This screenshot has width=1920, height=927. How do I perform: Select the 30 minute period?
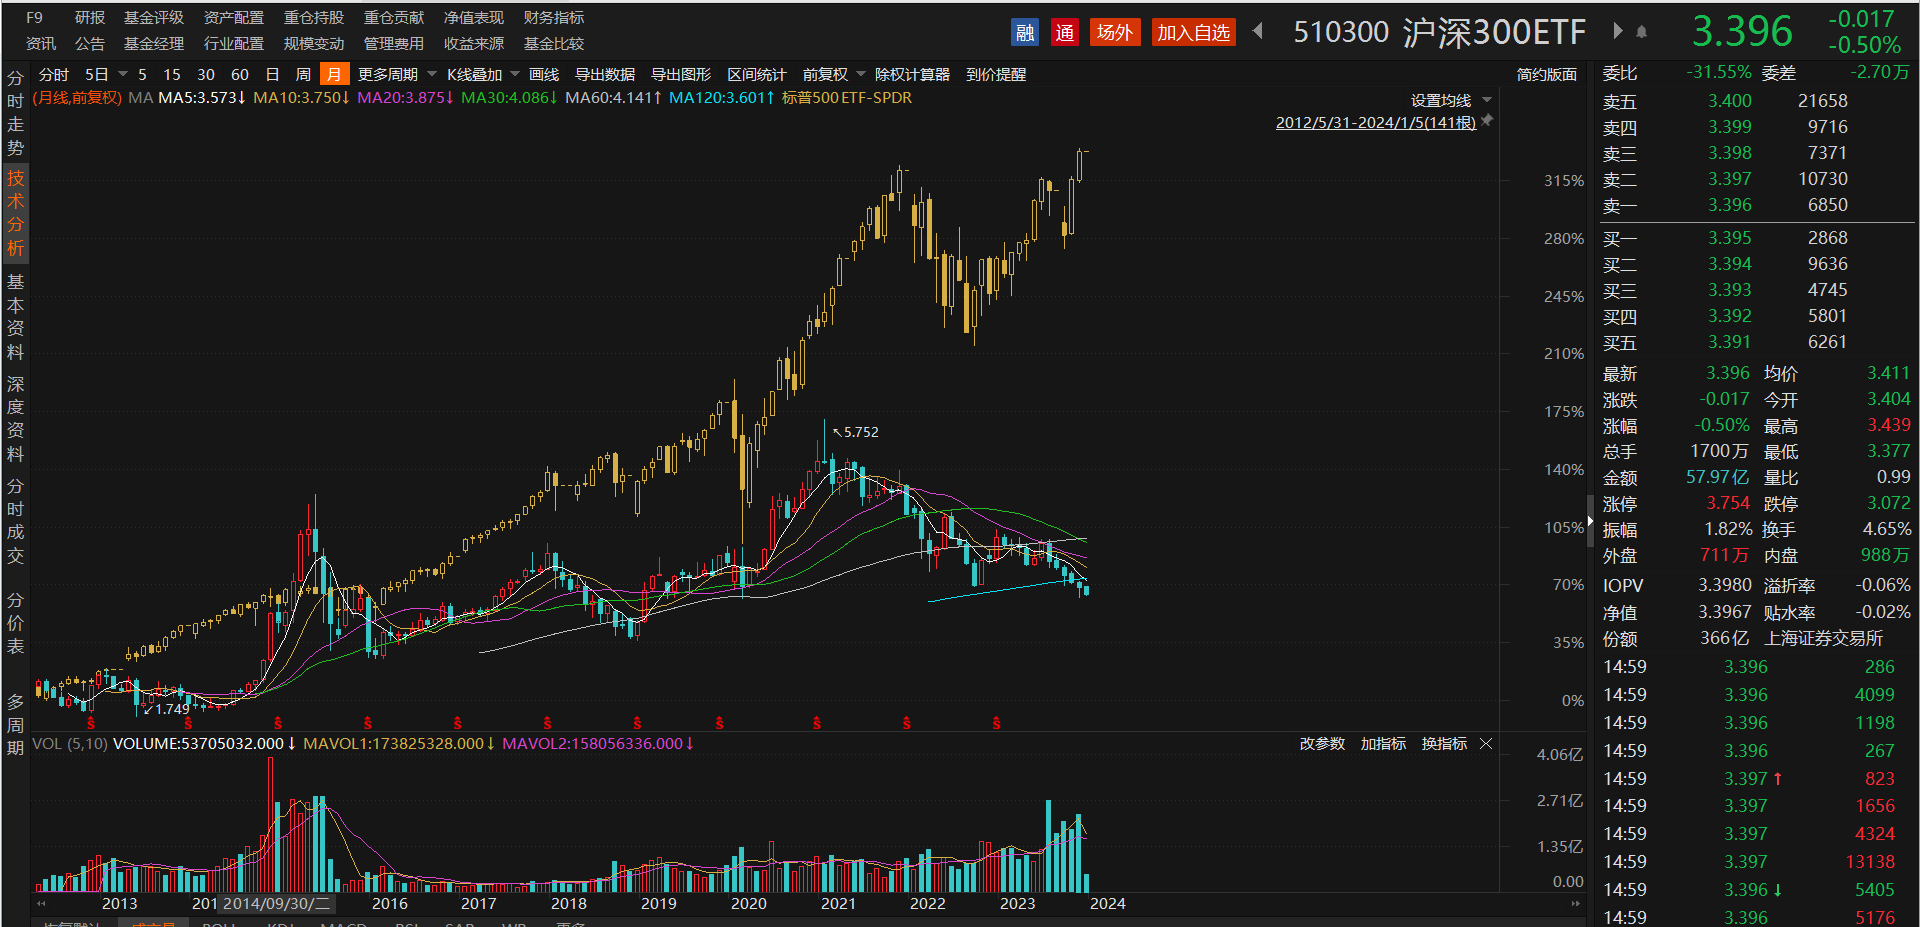[x=206, y=75]
